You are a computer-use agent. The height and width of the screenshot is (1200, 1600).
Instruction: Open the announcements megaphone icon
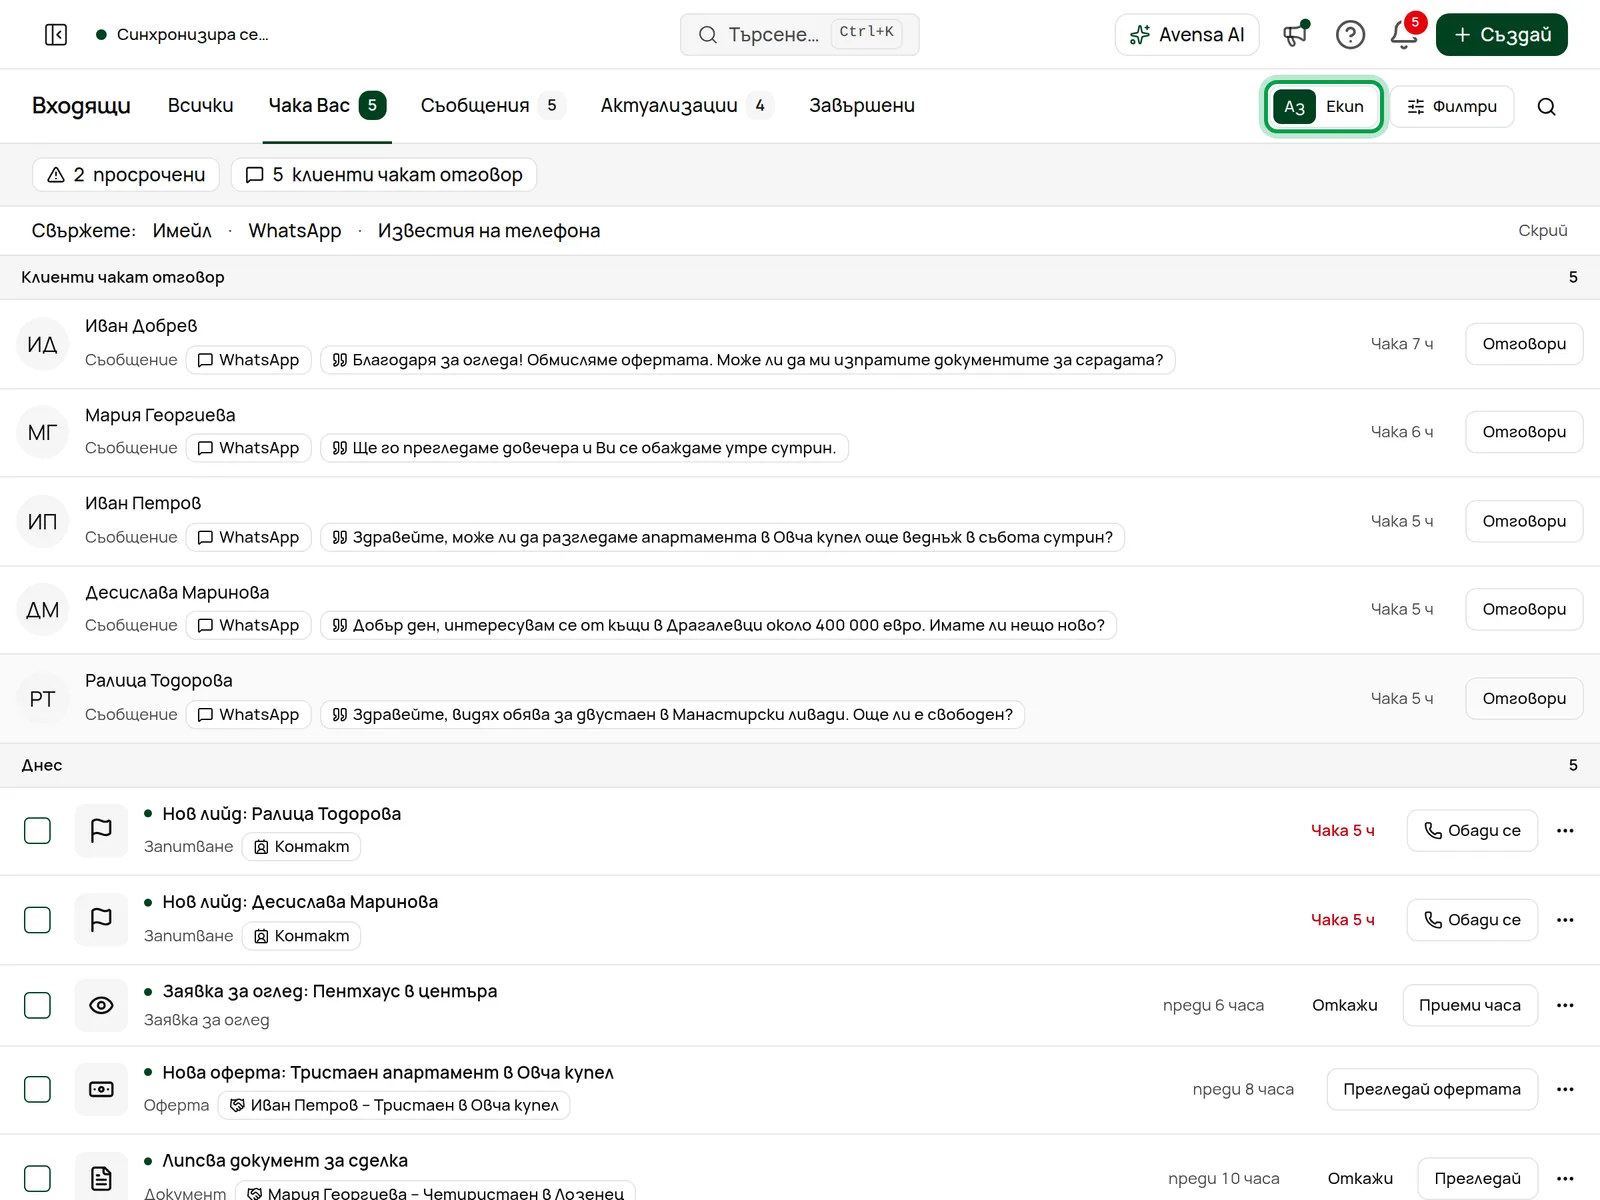tap(1296, 35)
